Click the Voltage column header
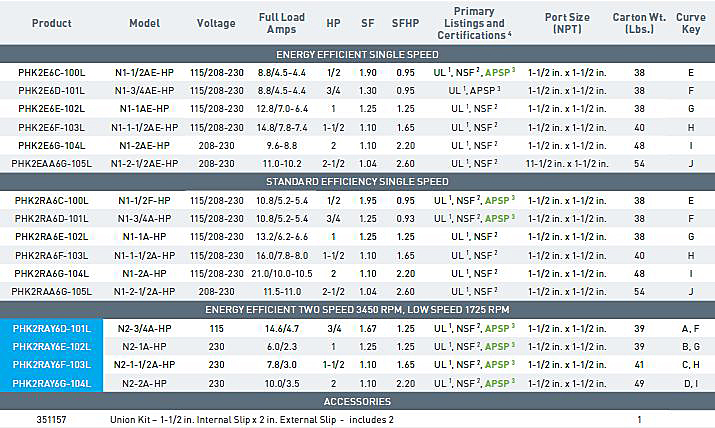 216,22
